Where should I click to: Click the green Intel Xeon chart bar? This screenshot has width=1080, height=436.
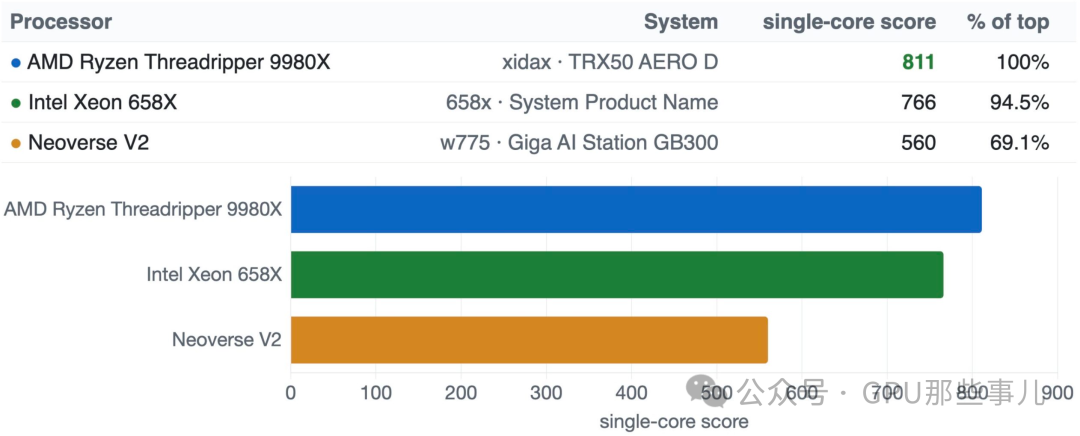pyautogui.click(x=616, y=274)
